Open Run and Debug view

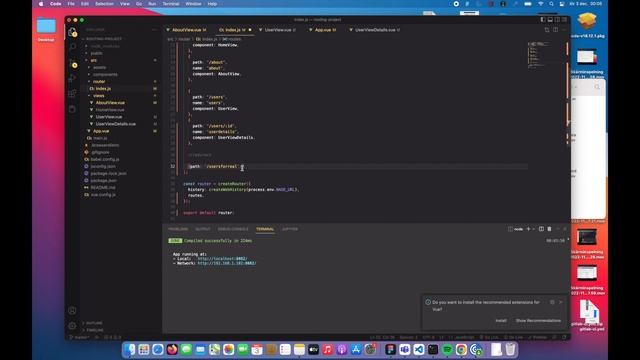(72, 78)
